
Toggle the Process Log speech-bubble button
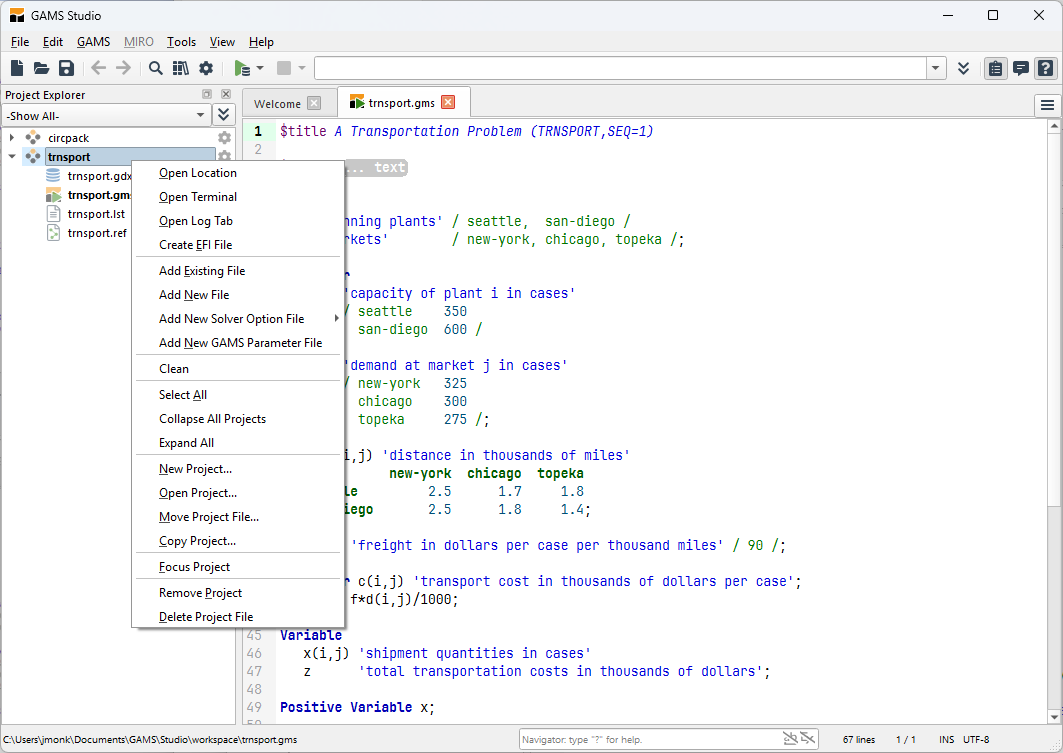pyautogui.click(x=1021, y=68)
